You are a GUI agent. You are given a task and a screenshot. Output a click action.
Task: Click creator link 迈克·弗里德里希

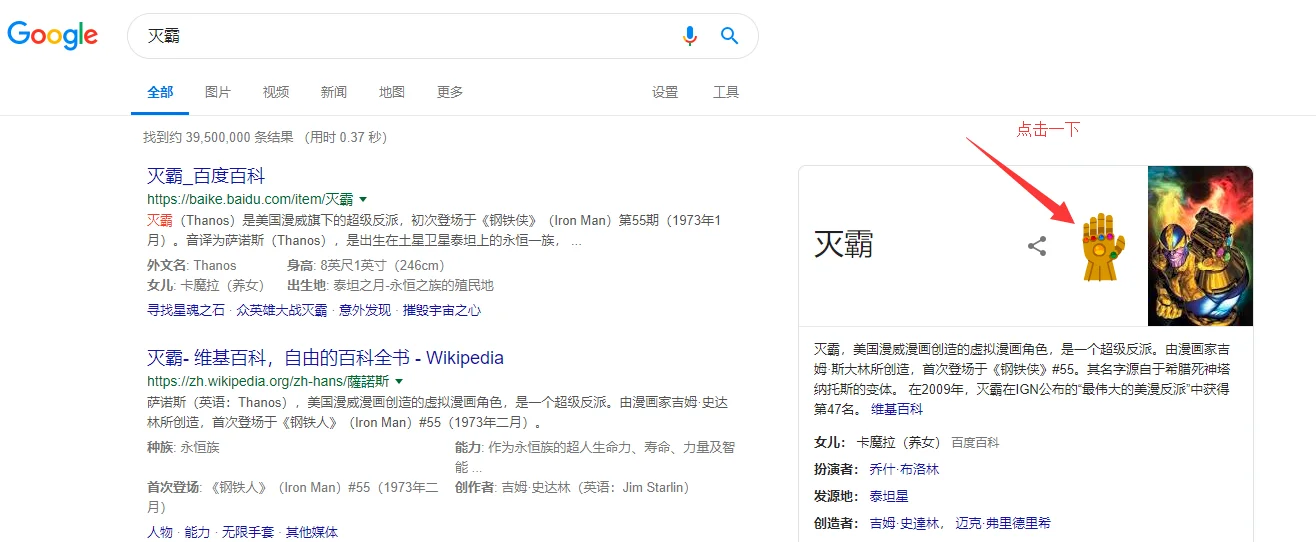click(1003, 523)
